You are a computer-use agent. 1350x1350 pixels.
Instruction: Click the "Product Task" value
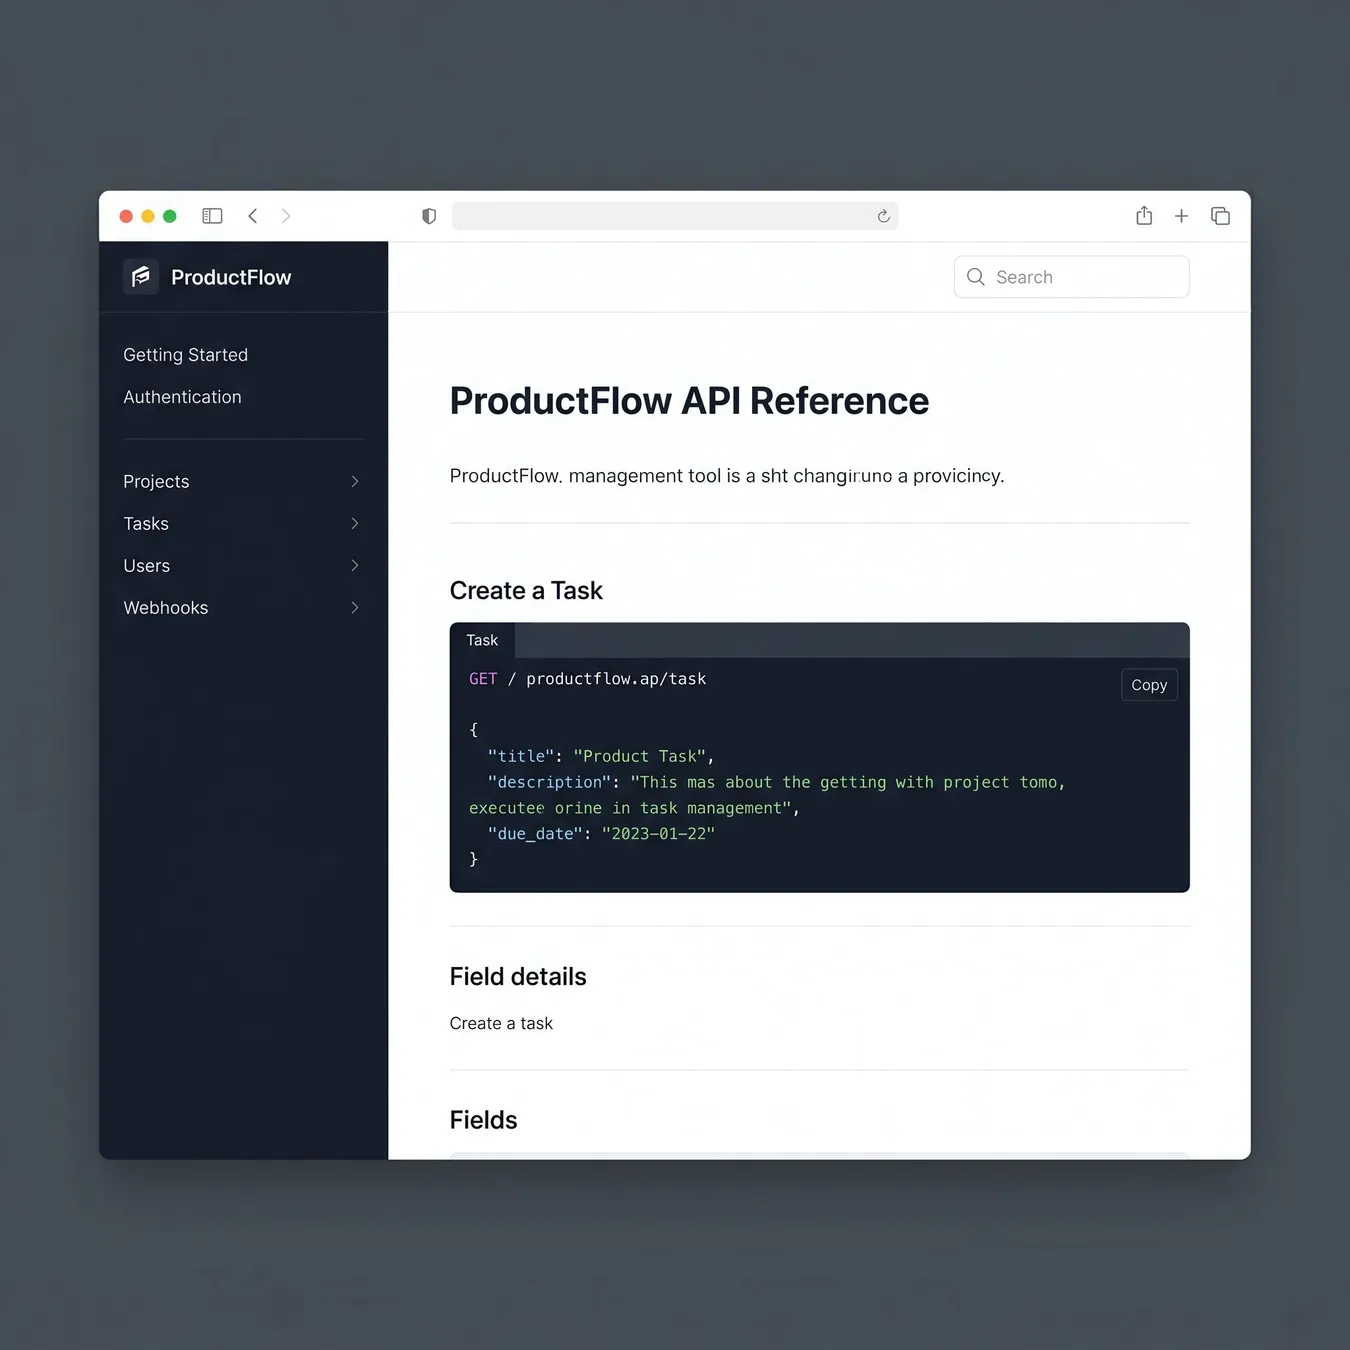(x=640, y=756)
